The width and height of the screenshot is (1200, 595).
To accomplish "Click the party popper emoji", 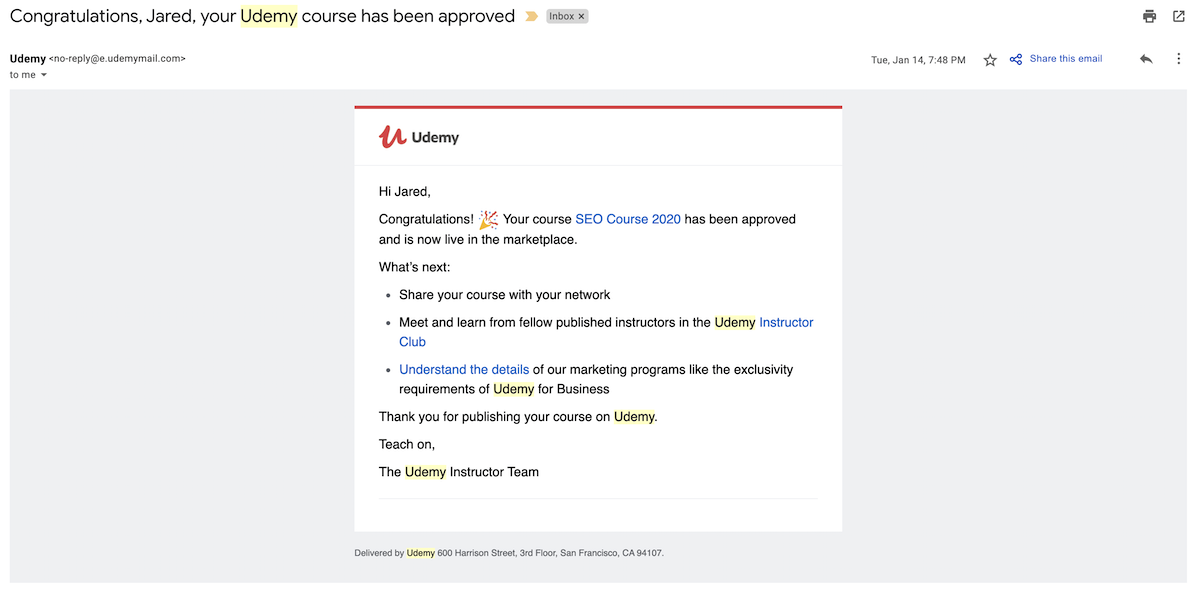I will (488, 219).
